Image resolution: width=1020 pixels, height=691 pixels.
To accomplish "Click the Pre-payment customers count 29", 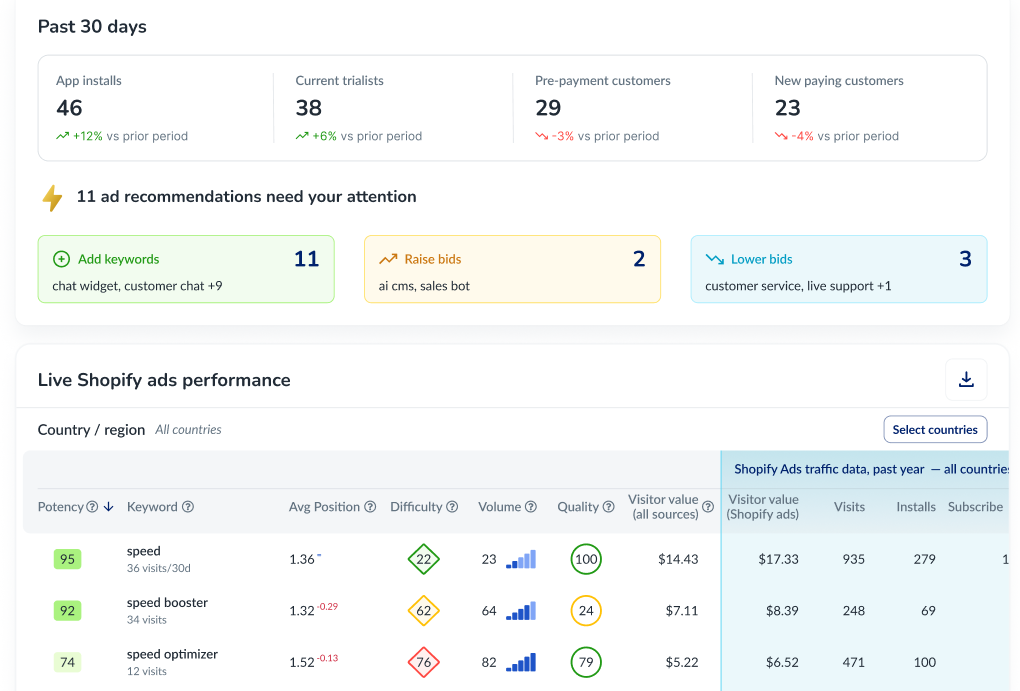I will pos(548,107).
